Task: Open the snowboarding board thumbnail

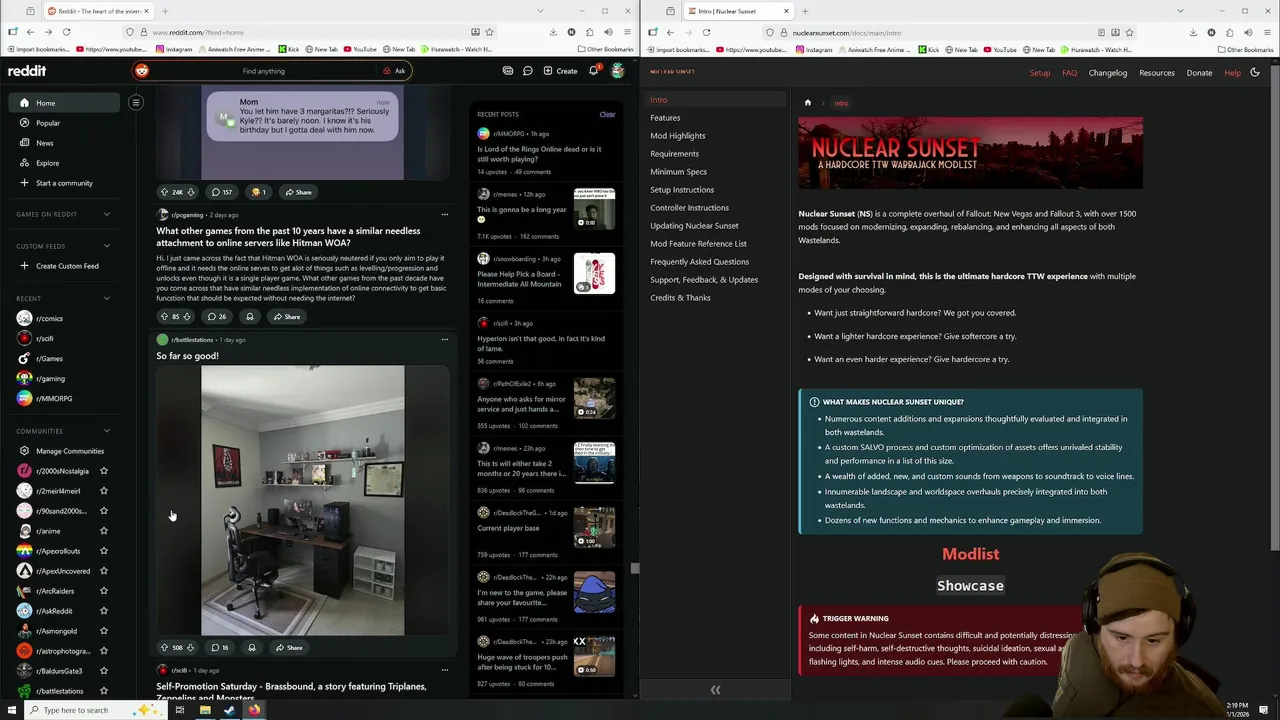Action: (594, 274)
